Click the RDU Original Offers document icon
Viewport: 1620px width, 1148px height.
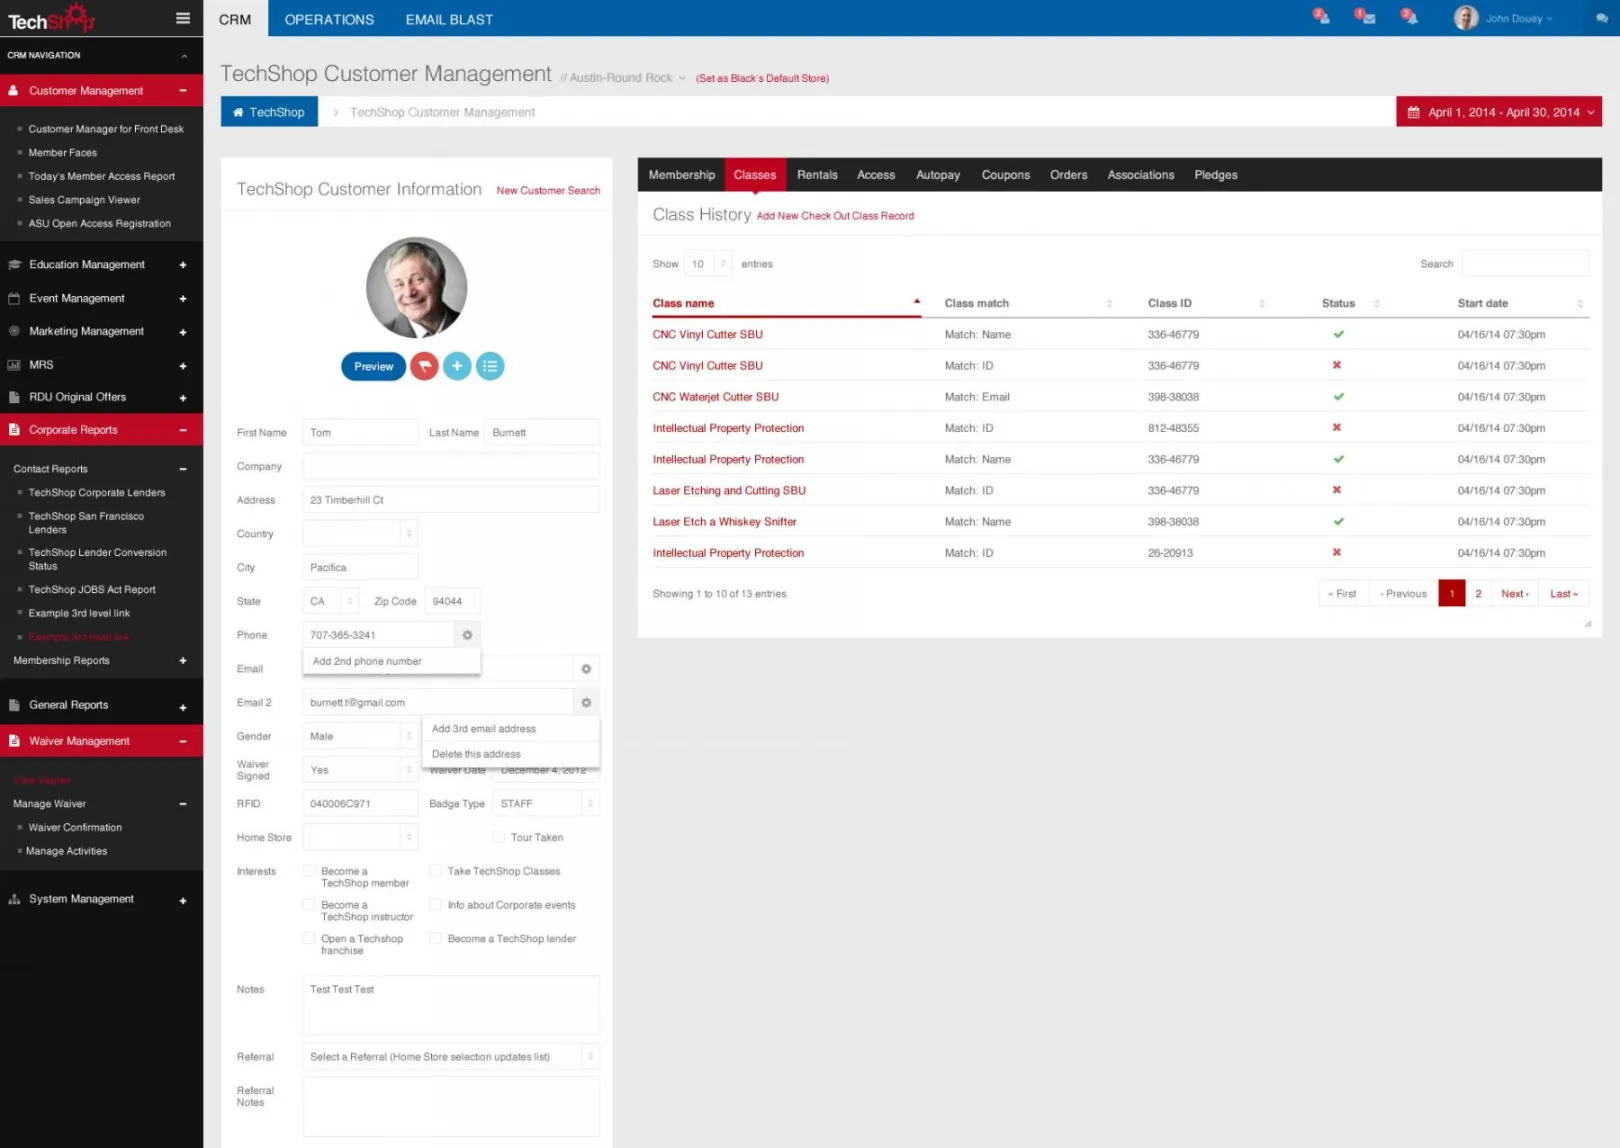point(14,397)
